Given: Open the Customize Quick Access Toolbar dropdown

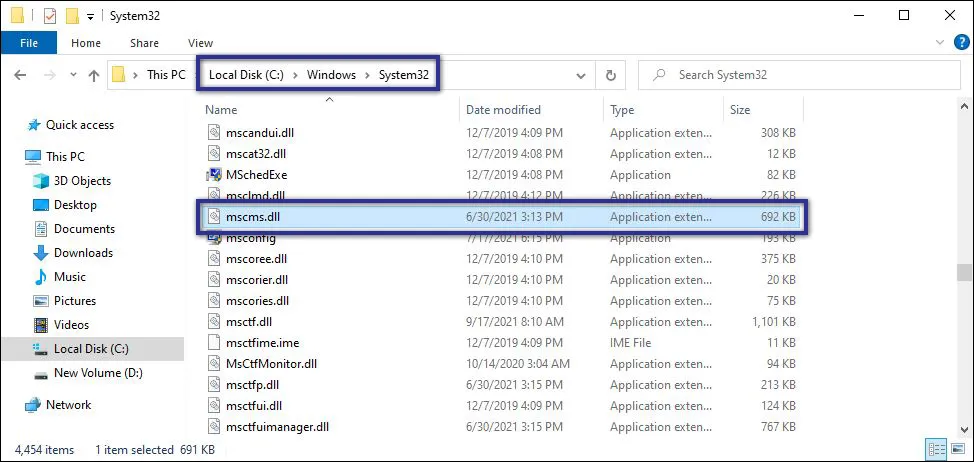Looking at the screenshot, I should 90,17.
